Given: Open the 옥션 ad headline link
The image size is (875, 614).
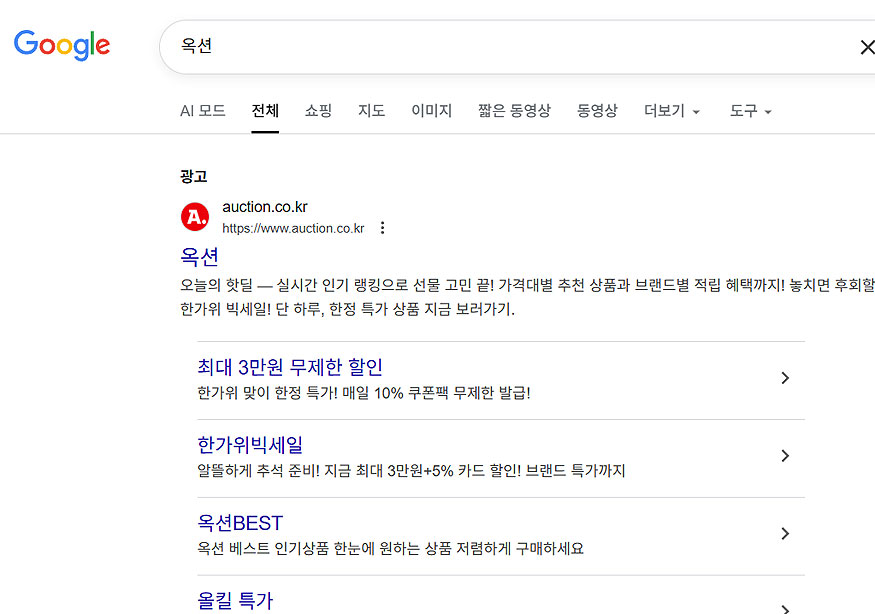Looking at the screenshot, I should coord(199,257).
